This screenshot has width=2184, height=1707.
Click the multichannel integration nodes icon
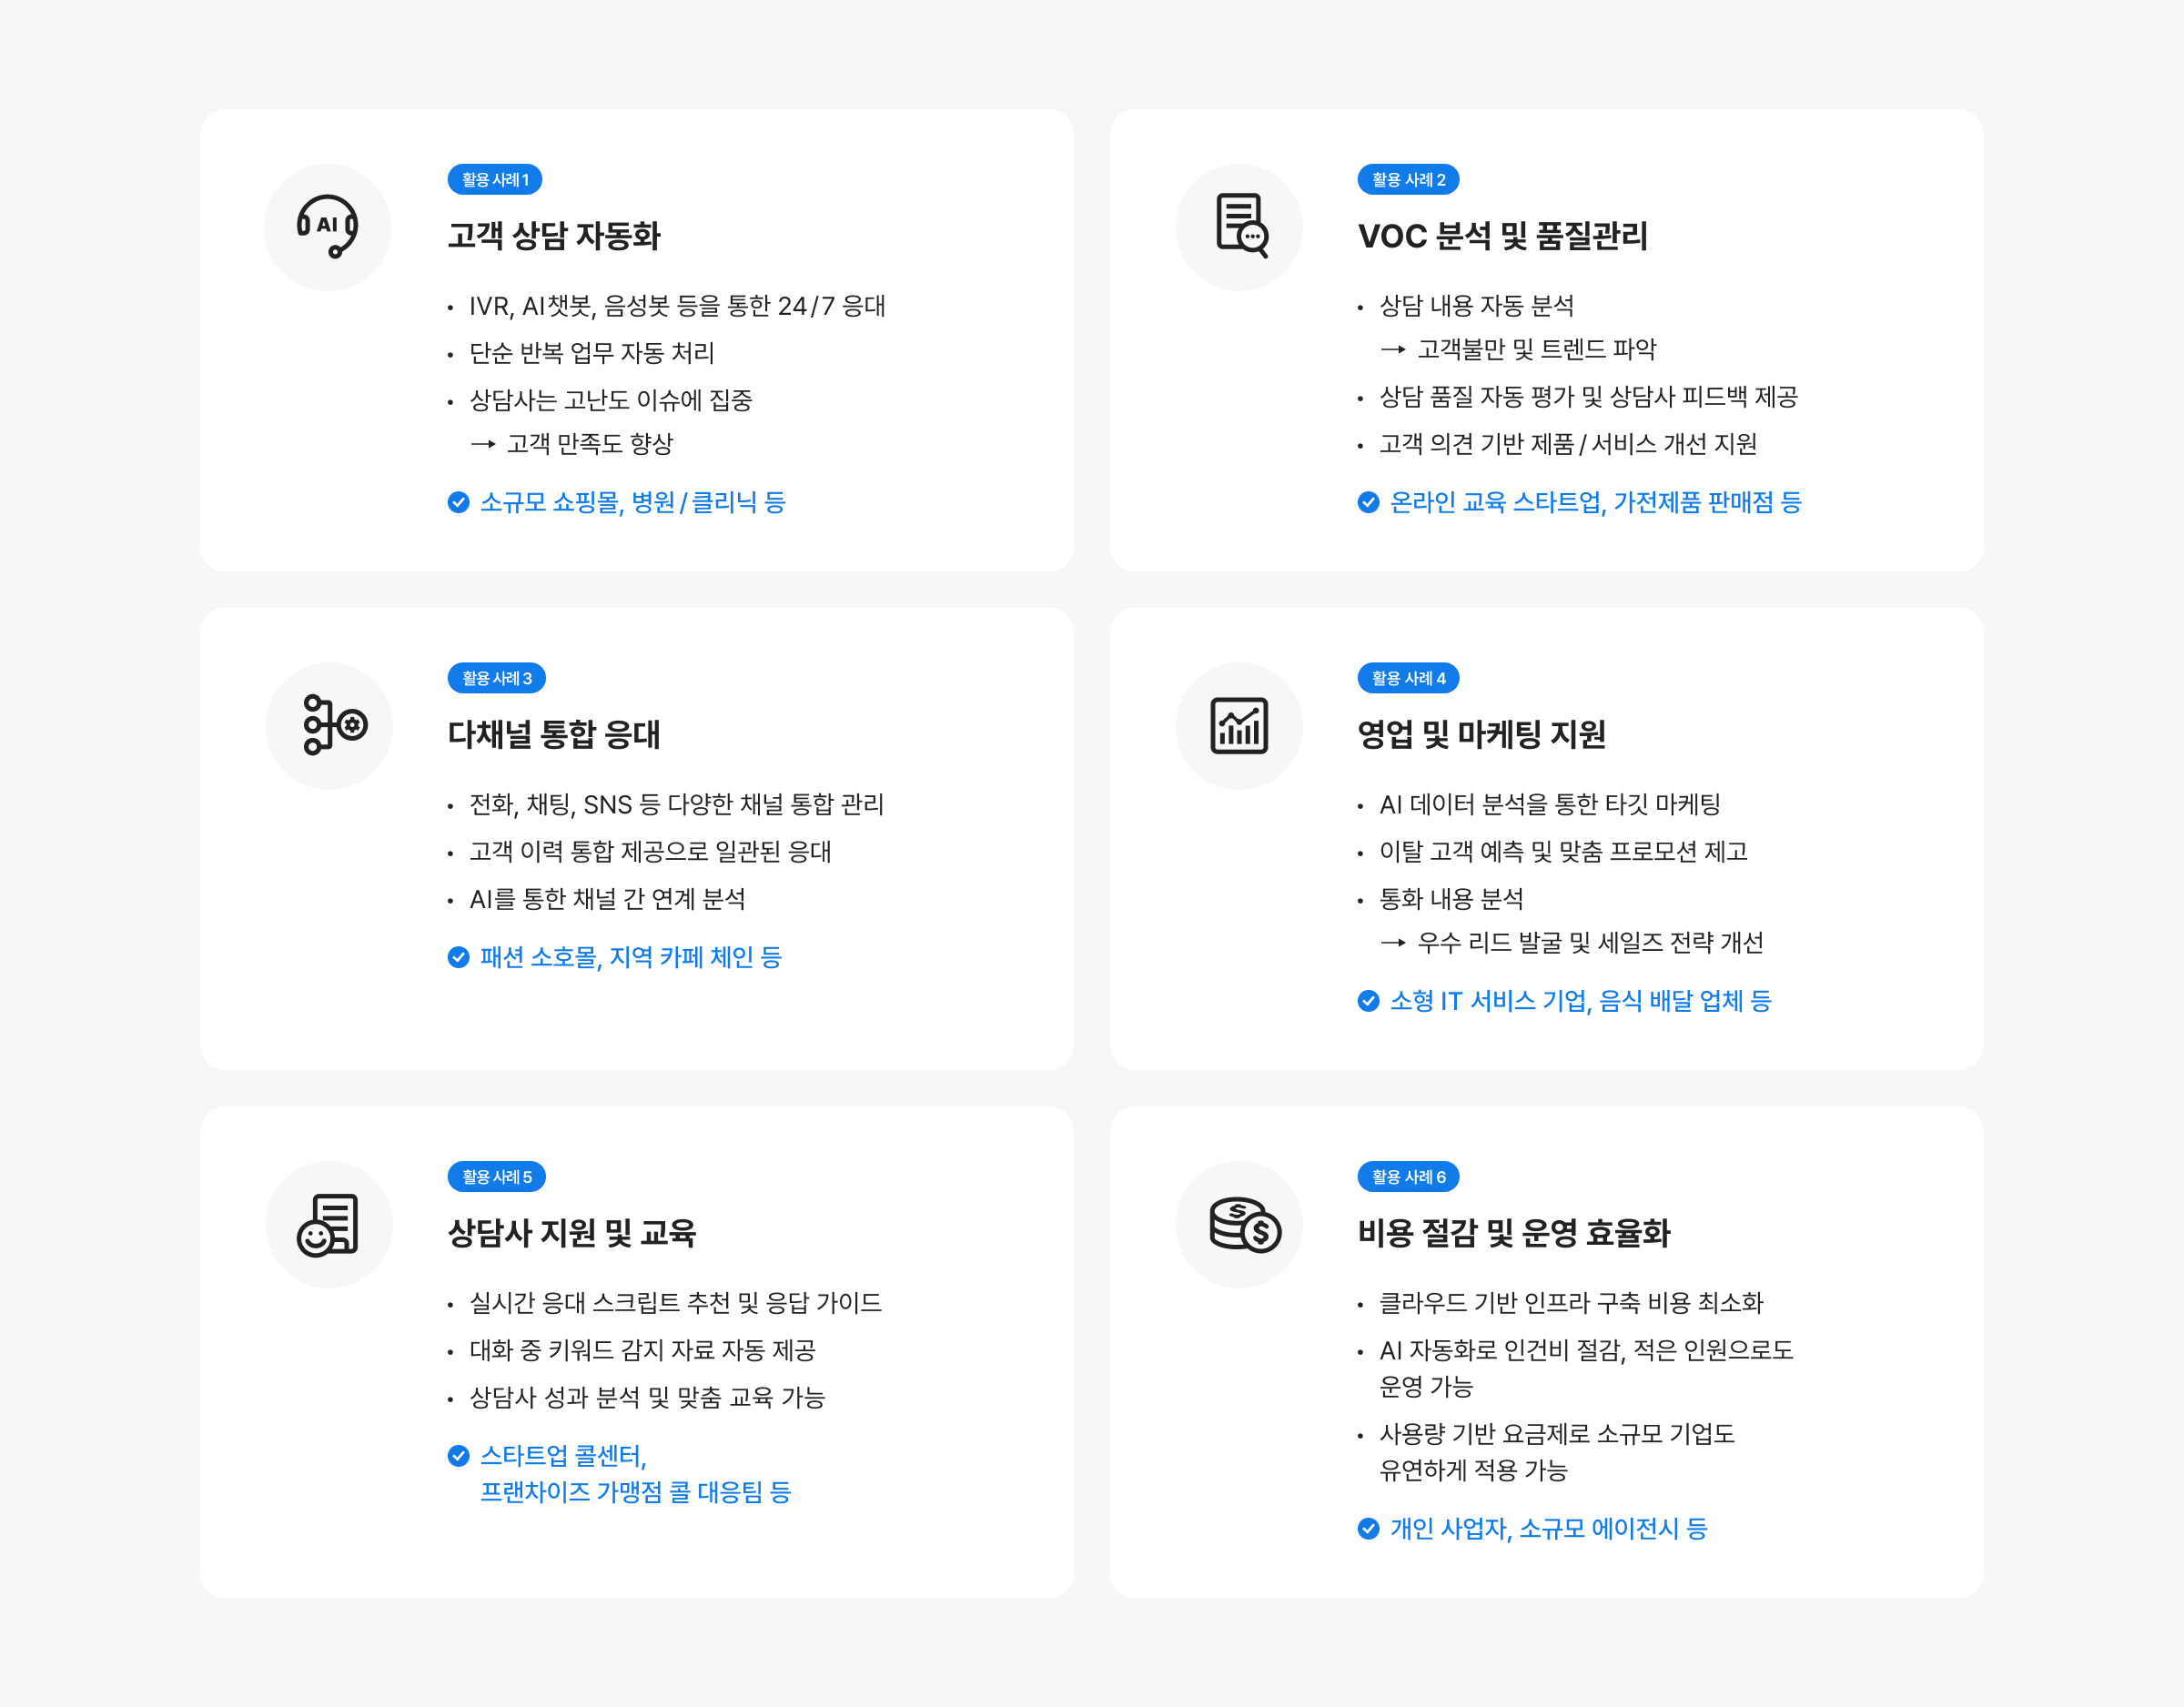[333, 725]
